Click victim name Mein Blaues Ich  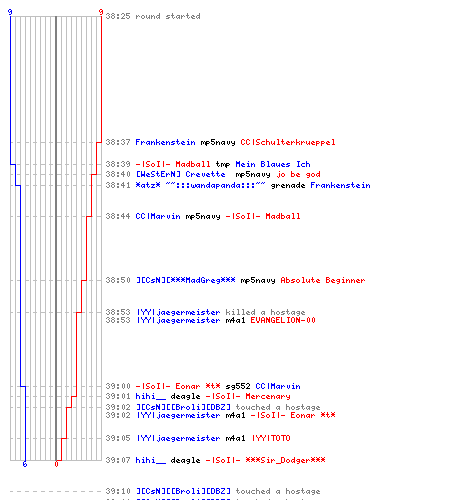(273, 164)
